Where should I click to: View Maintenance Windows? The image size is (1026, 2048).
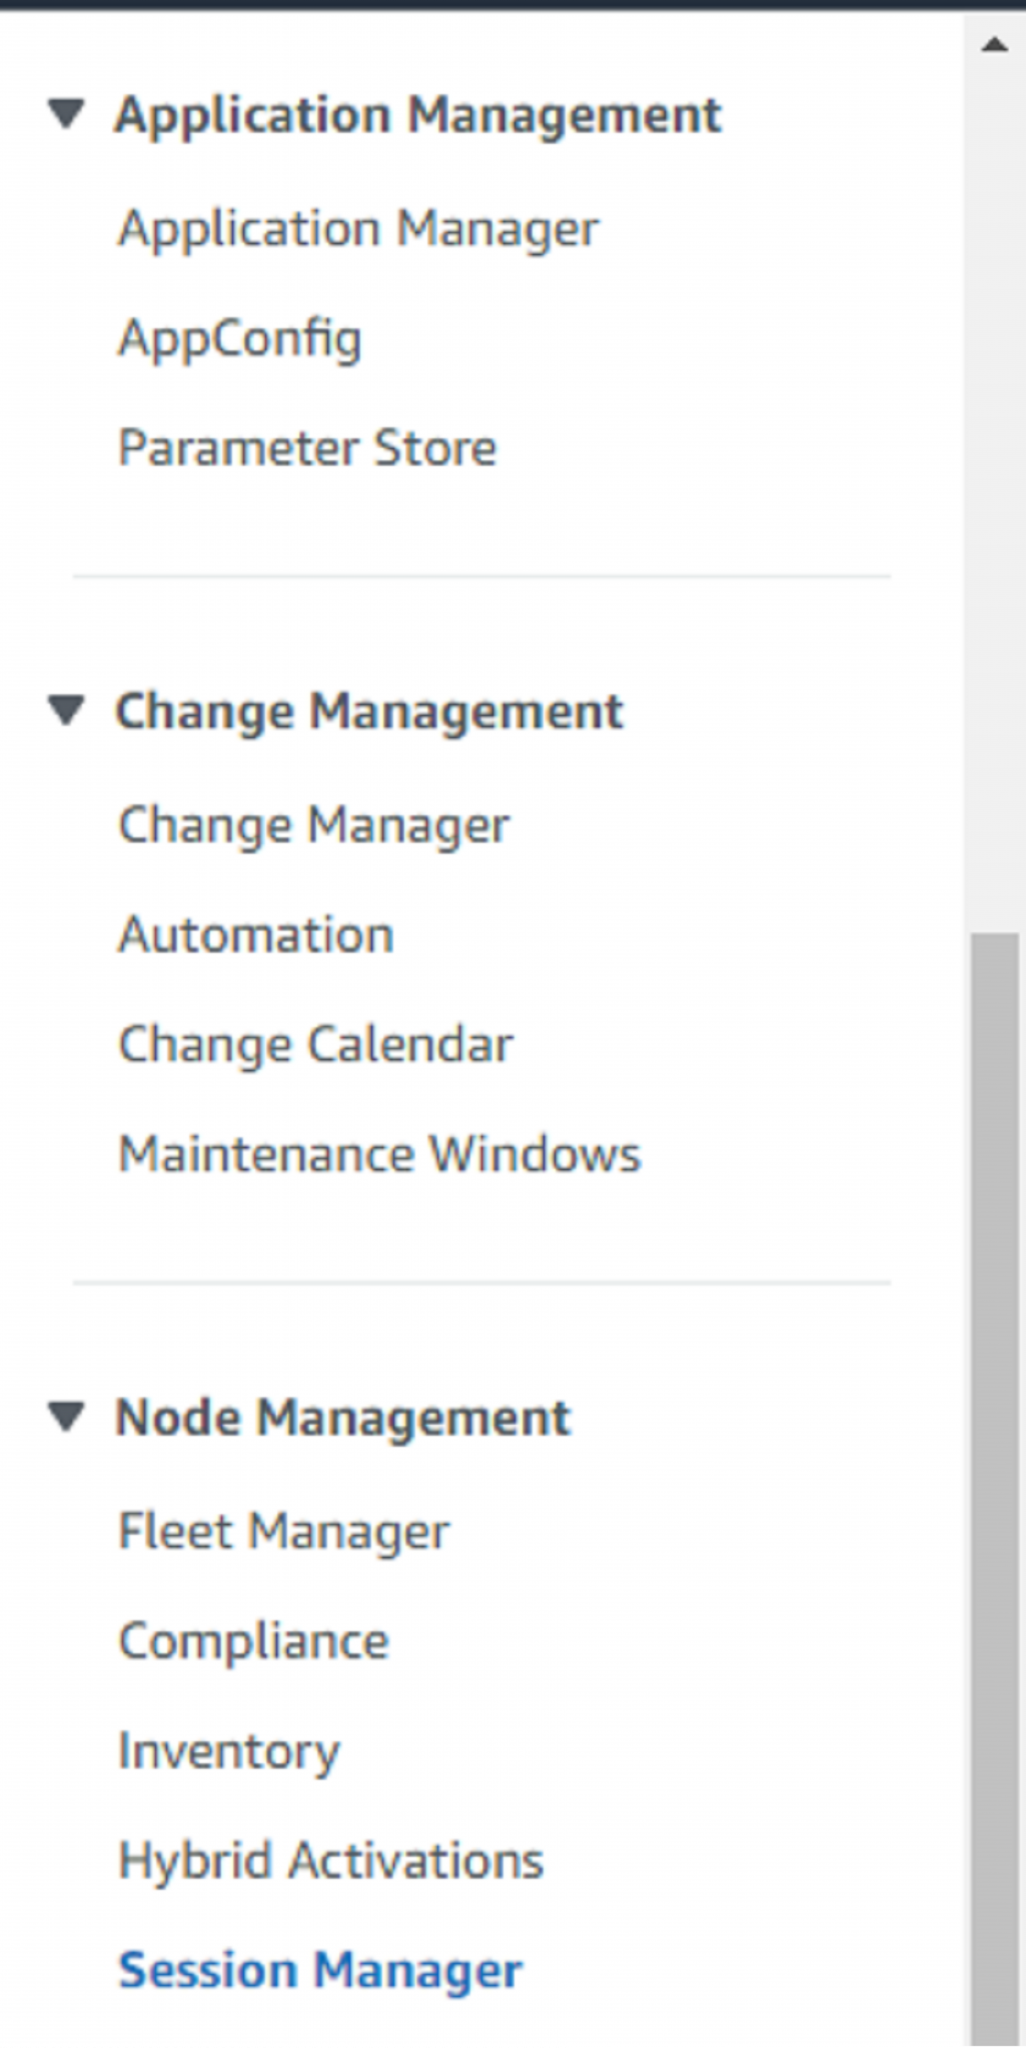point(378,1153)
